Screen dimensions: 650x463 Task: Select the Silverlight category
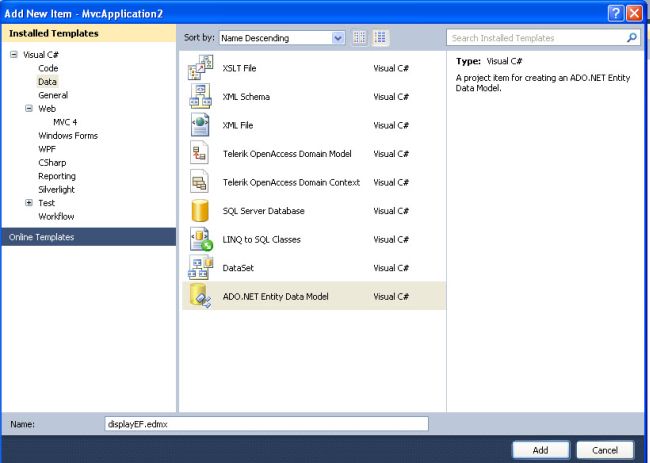click(x=56, y=189)
